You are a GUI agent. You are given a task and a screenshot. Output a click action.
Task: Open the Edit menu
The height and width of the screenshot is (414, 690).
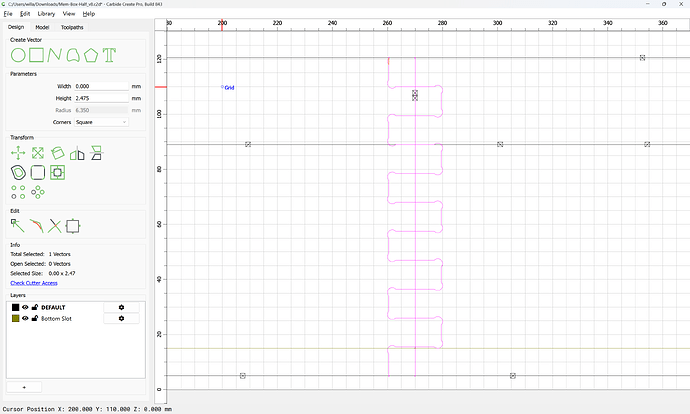[x=25, y=14]
